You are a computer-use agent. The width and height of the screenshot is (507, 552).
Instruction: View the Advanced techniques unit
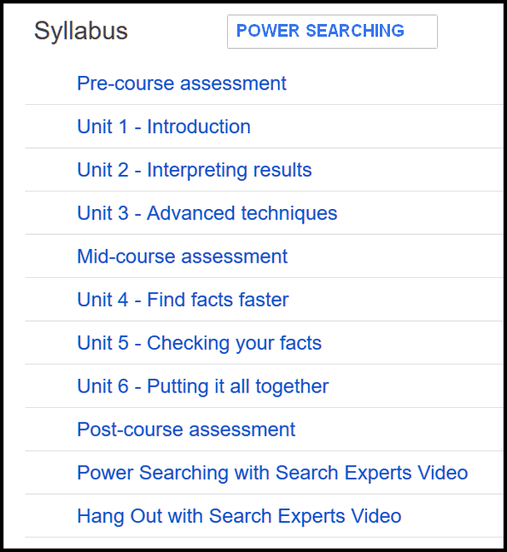click(207, 213)
